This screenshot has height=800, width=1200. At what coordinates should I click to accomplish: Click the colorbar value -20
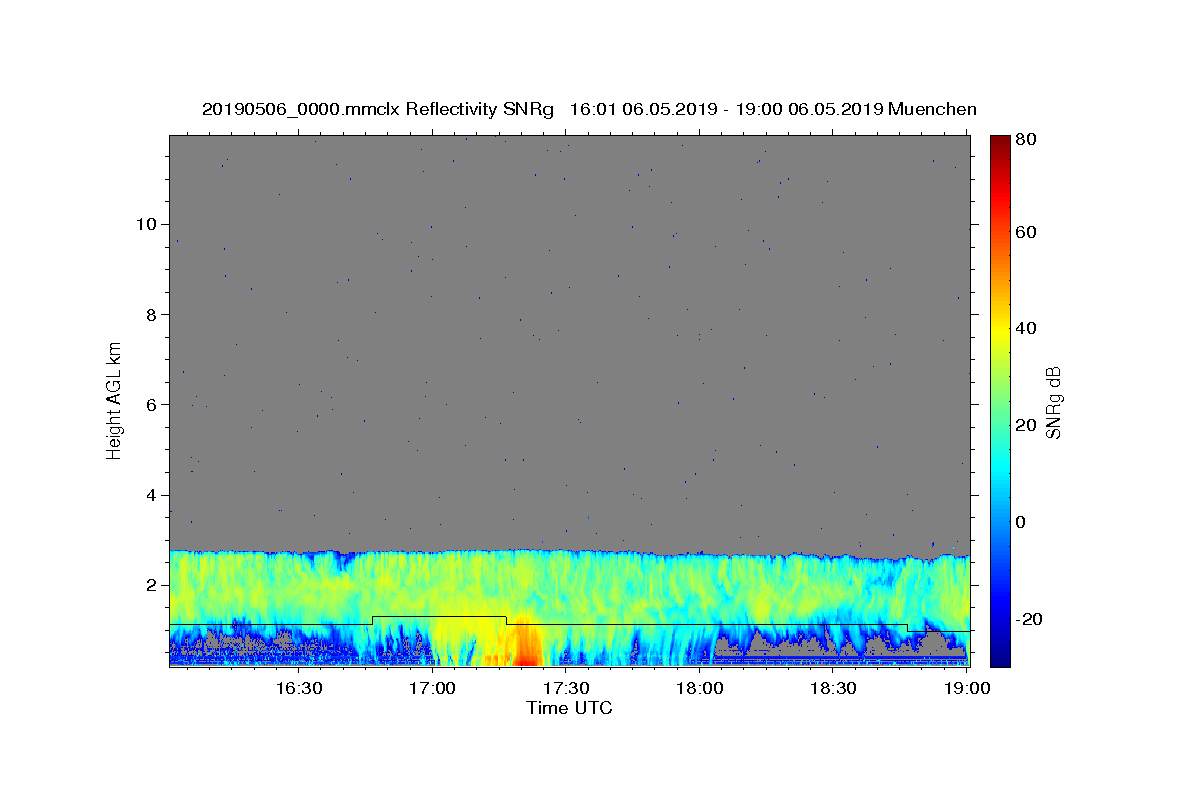click(x=1029, y=619)
